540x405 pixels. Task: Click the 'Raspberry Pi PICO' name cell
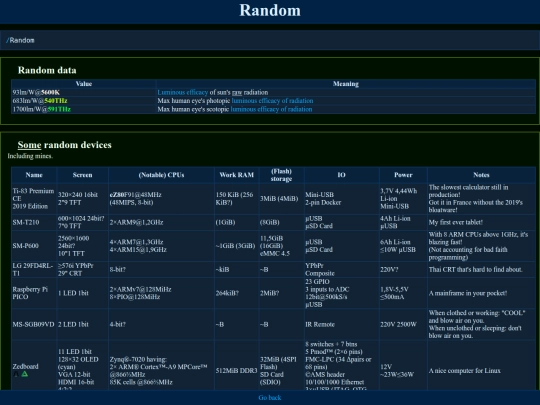click(34, 293)
